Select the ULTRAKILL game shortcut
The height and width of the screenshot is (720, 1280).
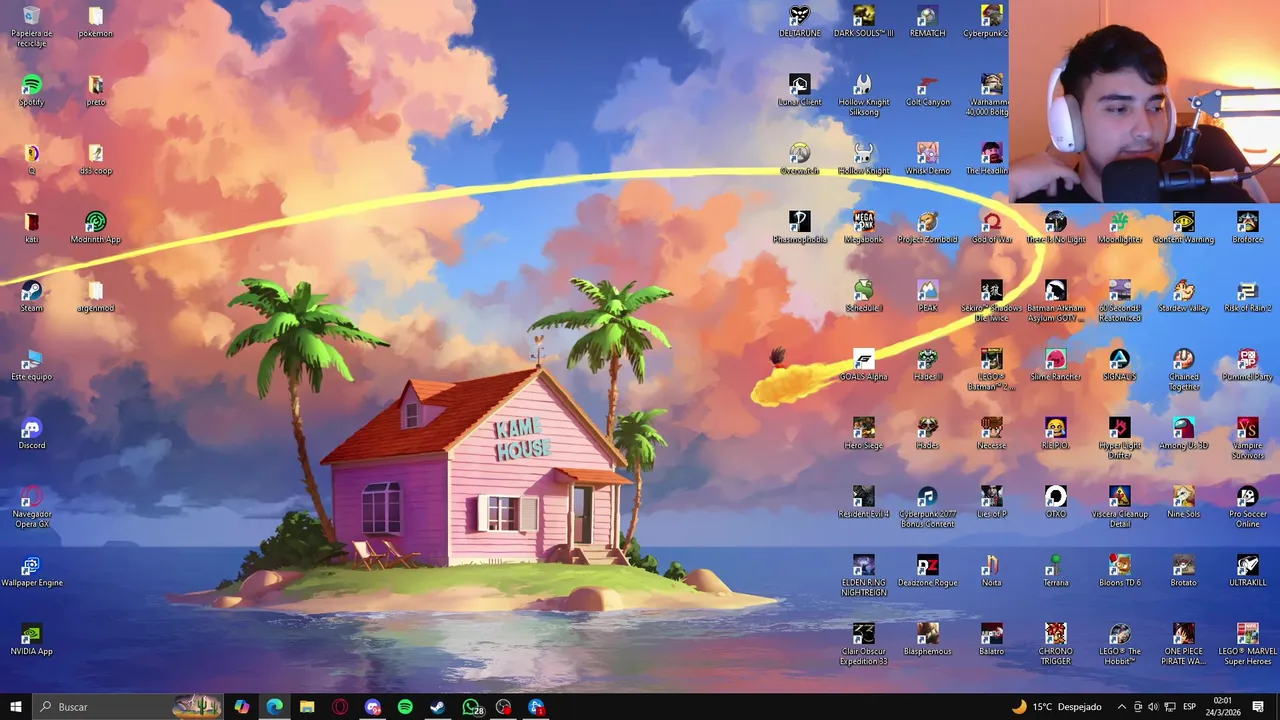1247,571
